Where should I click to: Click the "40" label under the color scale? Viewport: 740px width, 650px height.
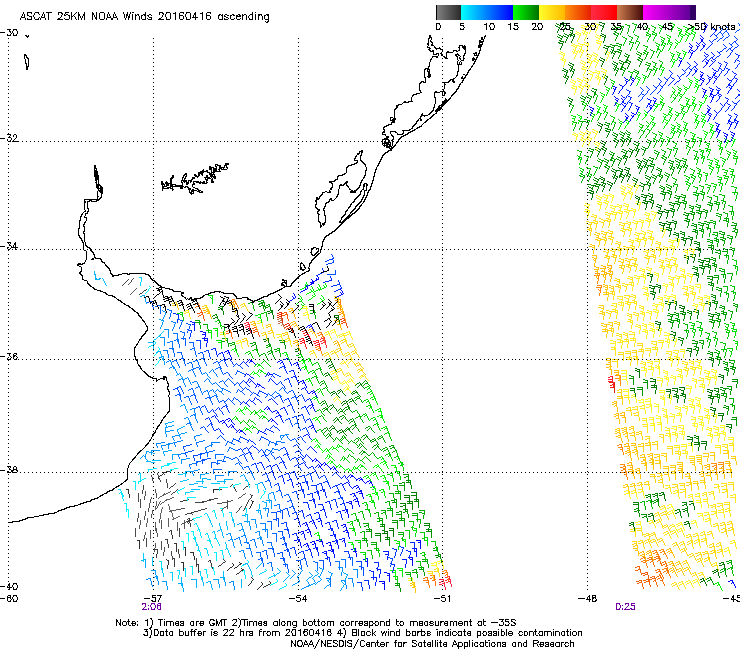[642, 27]
